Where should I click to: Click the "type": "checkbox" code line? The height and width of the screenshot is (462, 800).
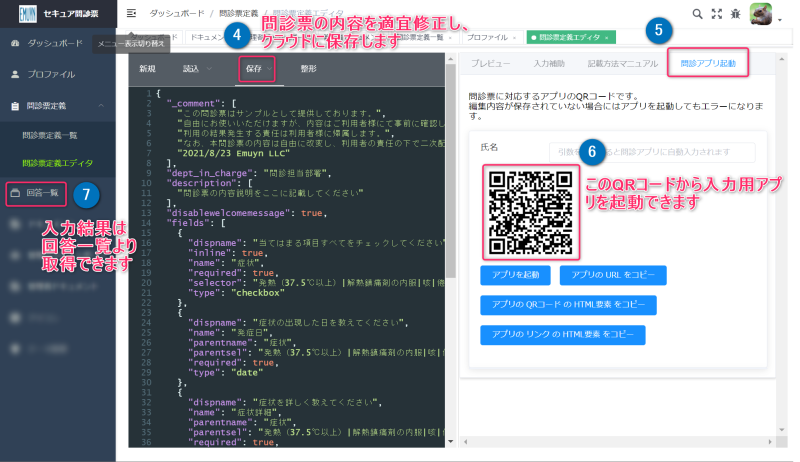236,293
